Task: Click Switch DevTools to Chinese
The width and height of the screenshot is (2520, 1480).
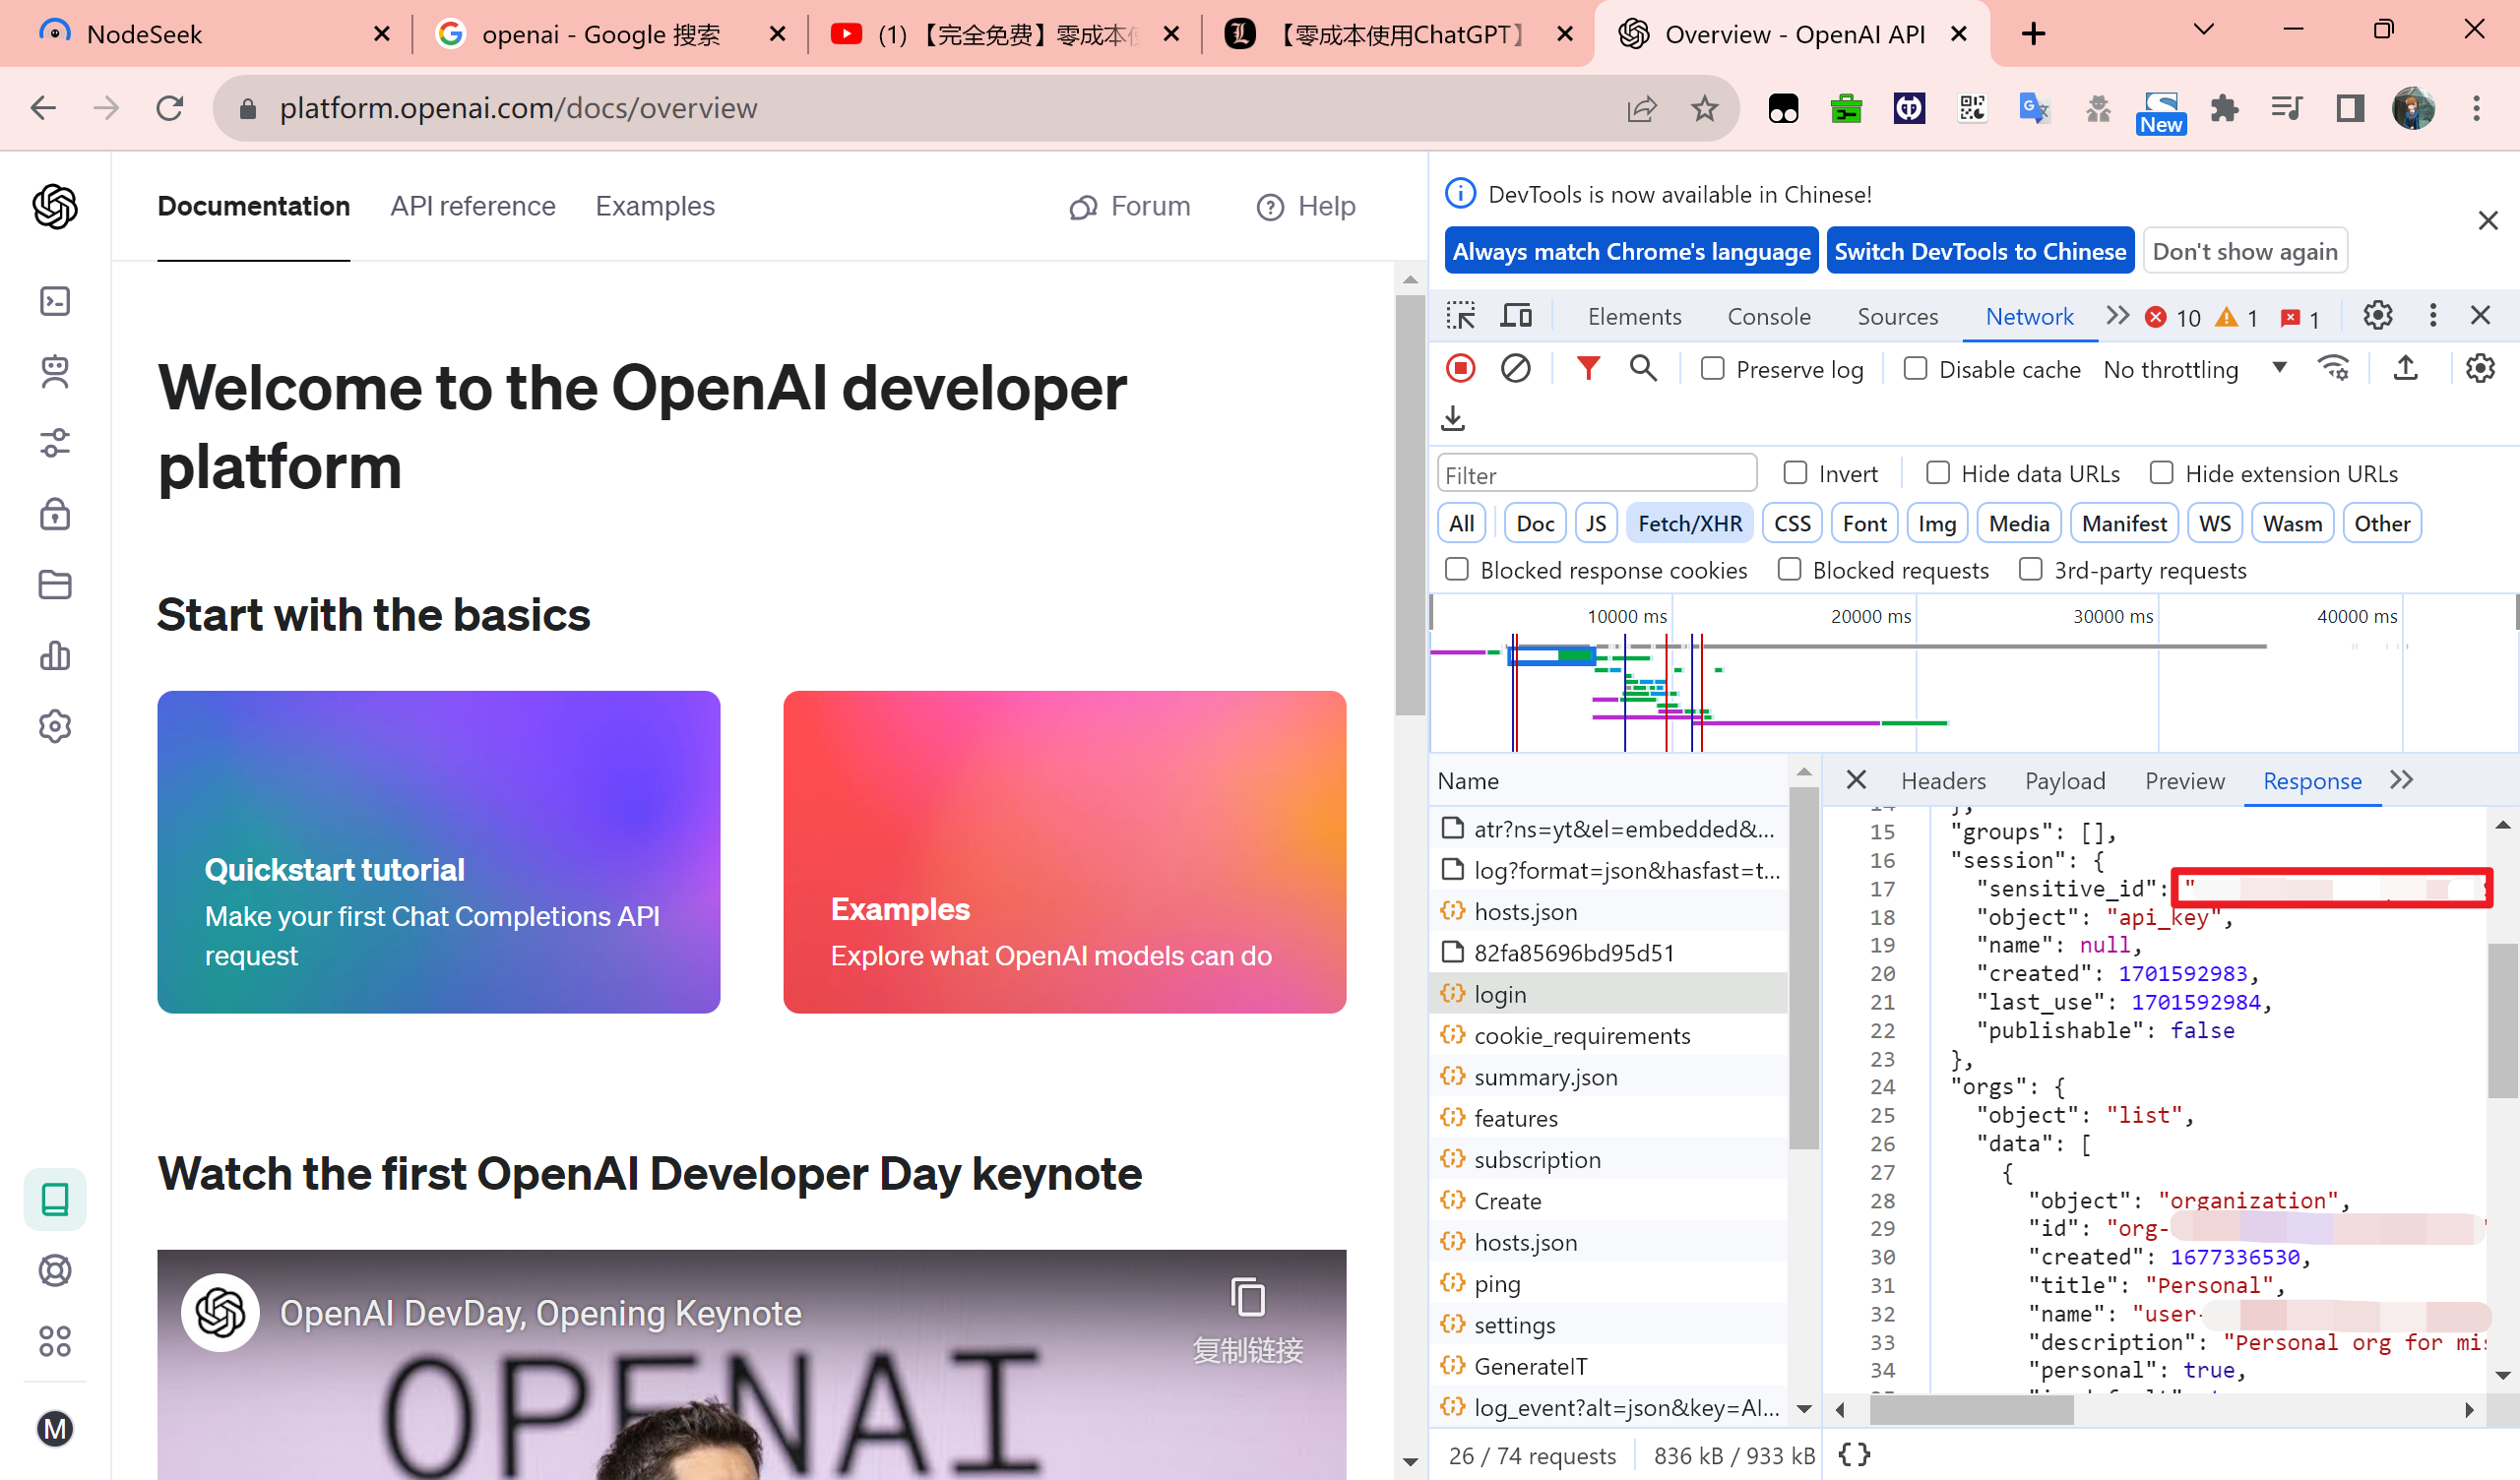Action: 1979,251
